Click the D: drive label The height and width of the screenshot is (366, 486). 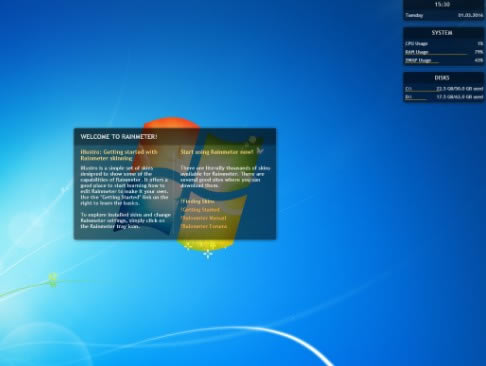[x=408, y=97]
